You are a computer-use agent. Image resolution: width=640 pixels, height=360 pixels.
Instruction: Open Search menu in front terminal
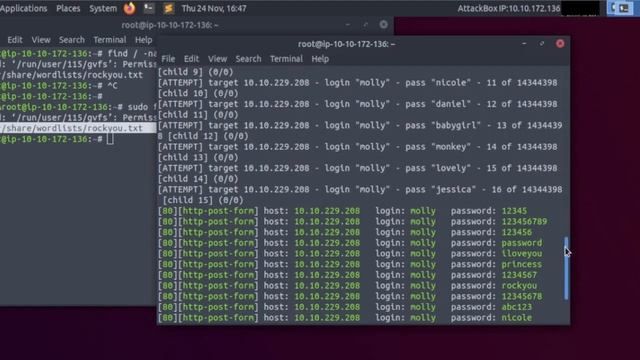(x=248, y=59)
